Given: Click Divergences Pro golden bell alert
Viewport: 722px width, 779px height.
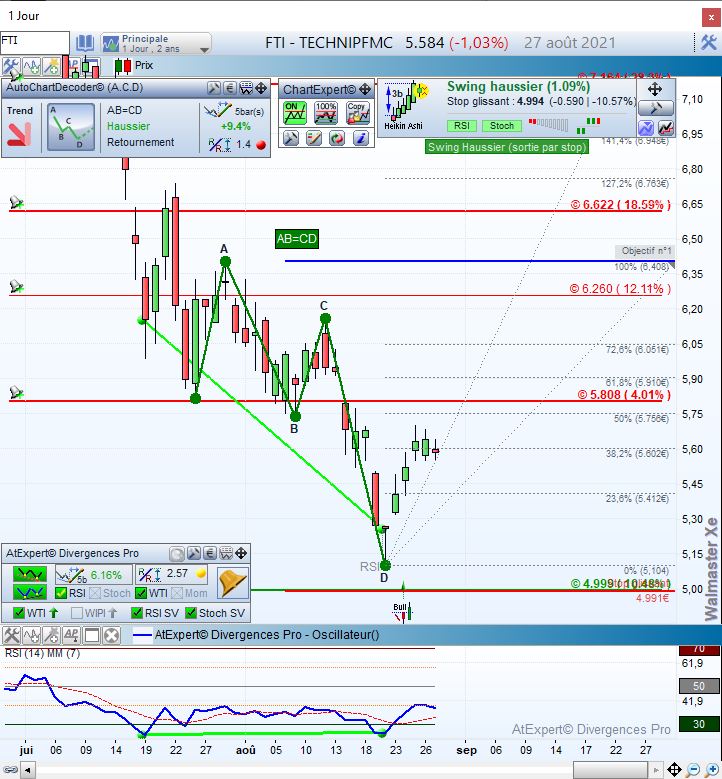Looking at the screenshot, I should [x=233, y=582].
